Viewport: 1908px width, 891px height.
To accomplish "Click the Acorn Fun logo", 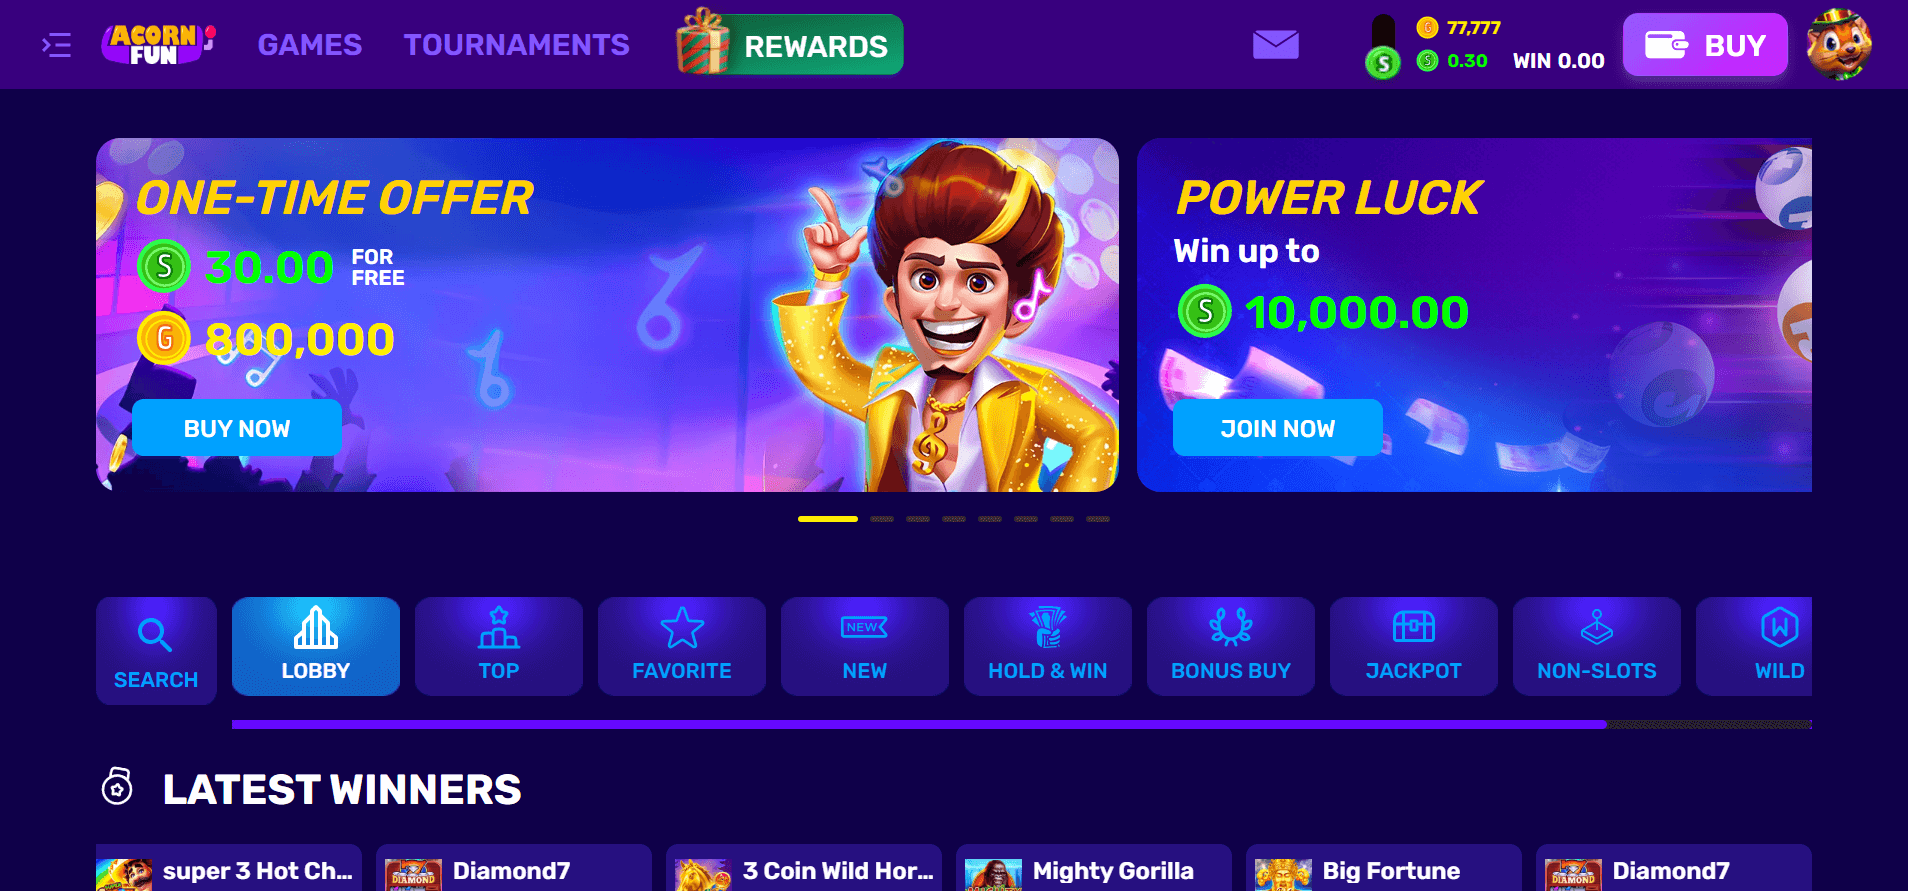I will (159, 45).
